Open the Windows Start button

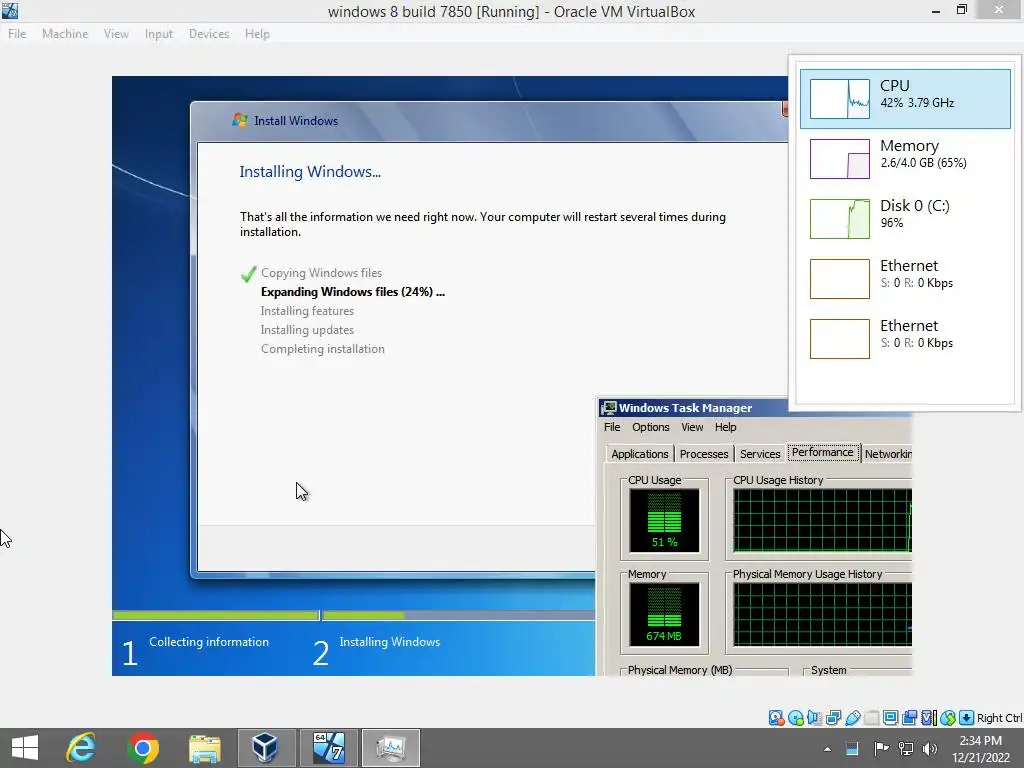point(25,748)
